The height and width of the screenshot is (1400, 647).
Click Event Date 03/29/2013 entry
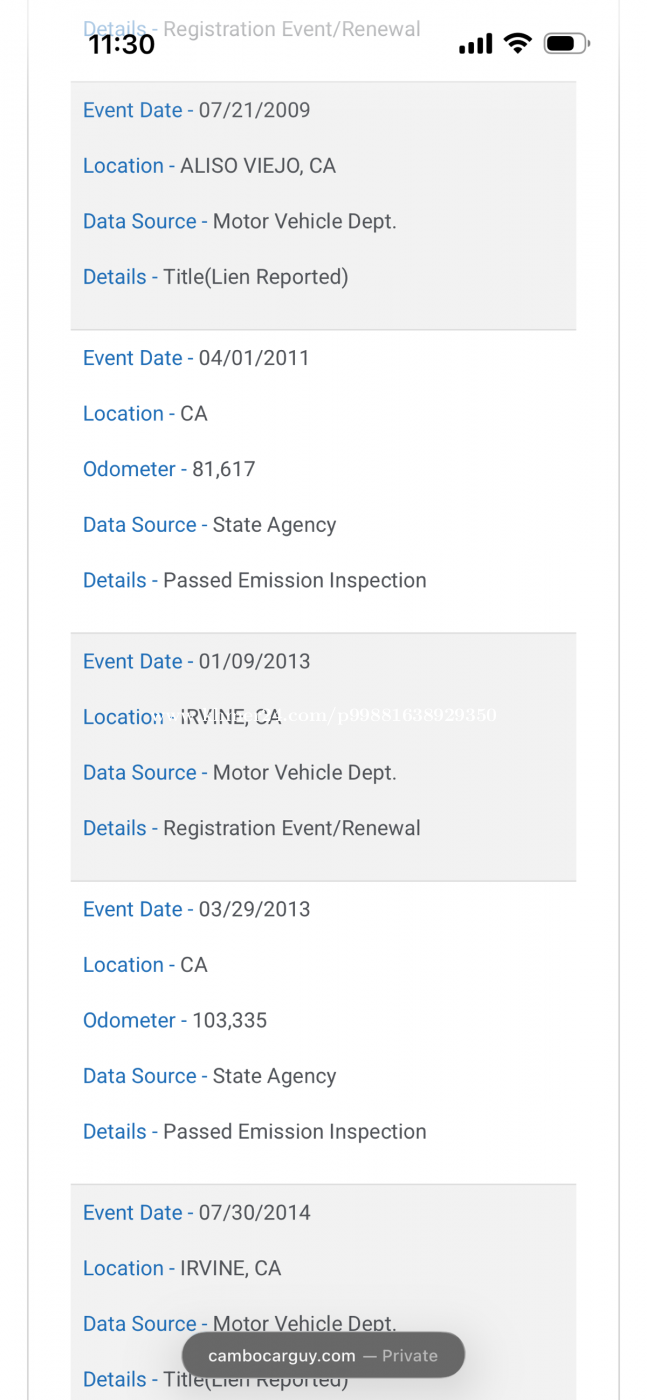pyautogui.click(x=196, y=909)
